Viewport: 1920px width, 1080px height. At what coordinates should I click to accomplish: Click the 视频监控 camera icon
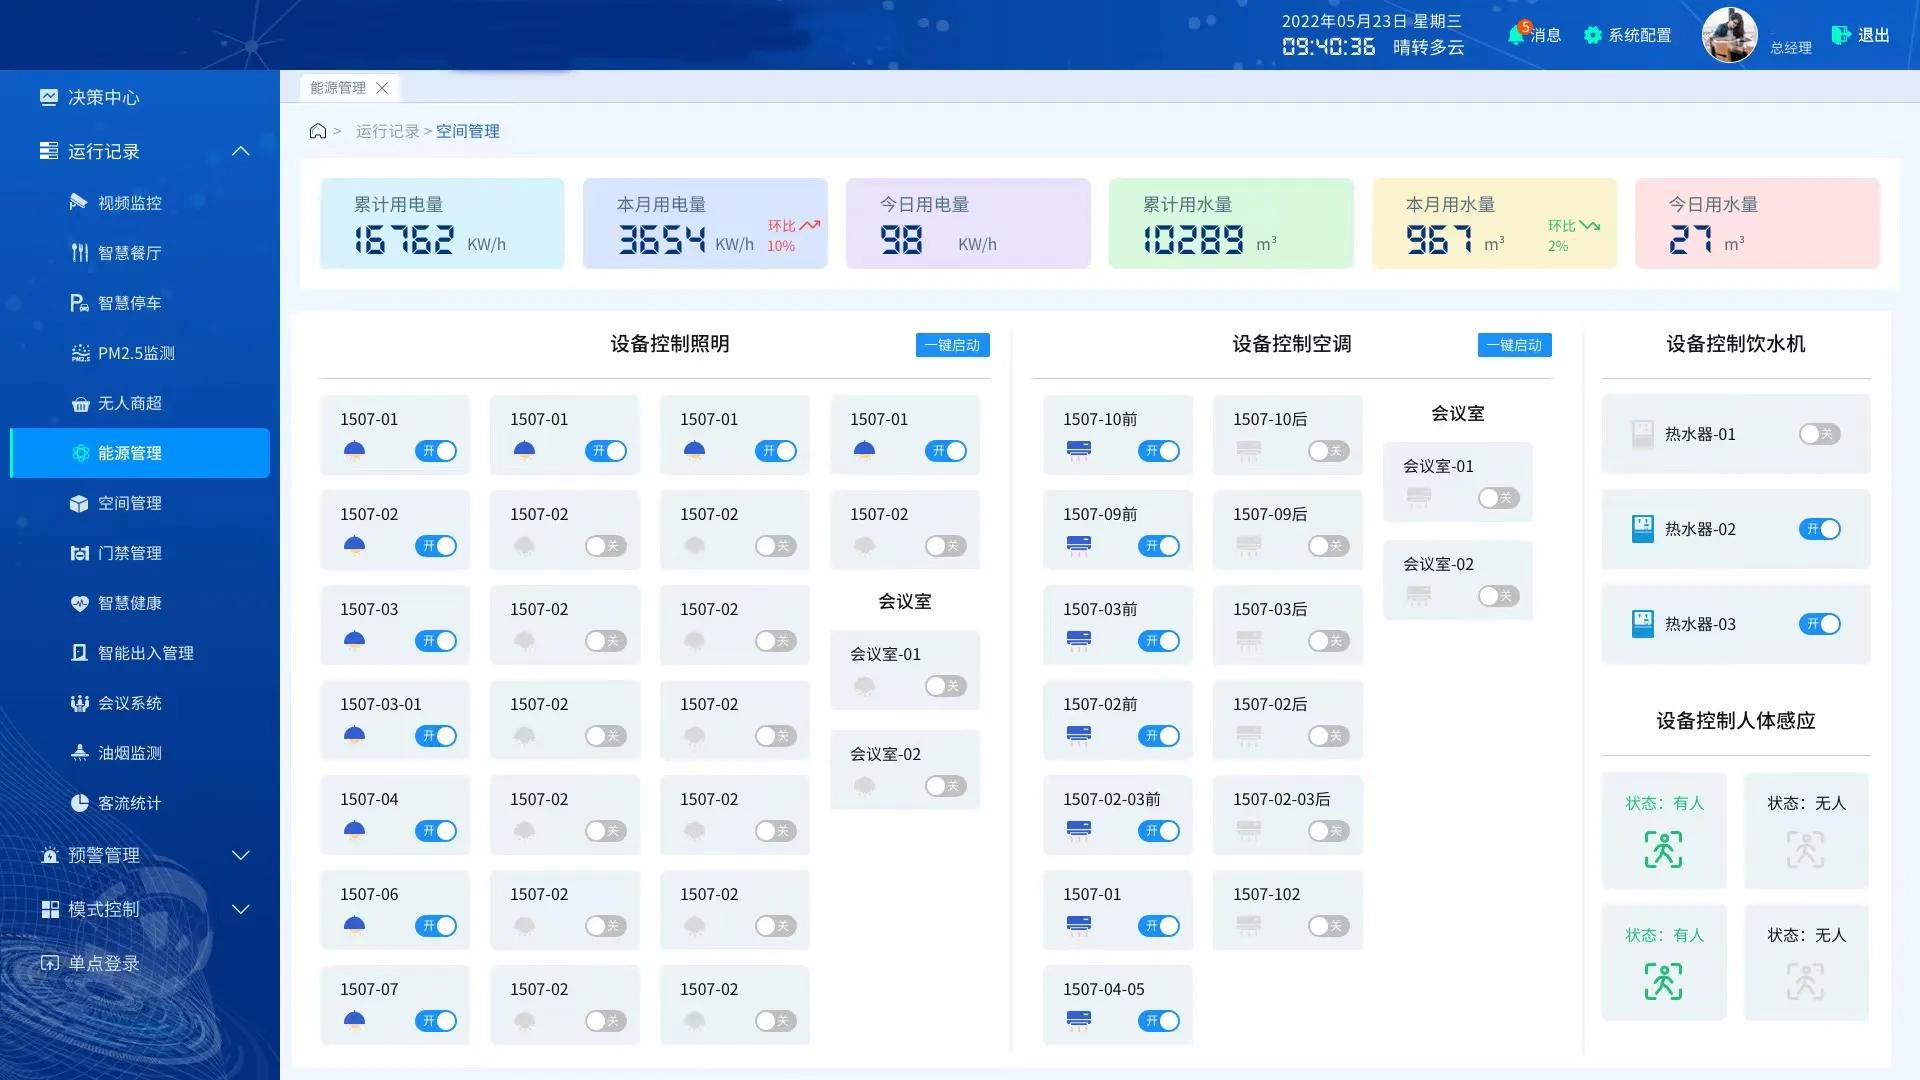[79, 202]
